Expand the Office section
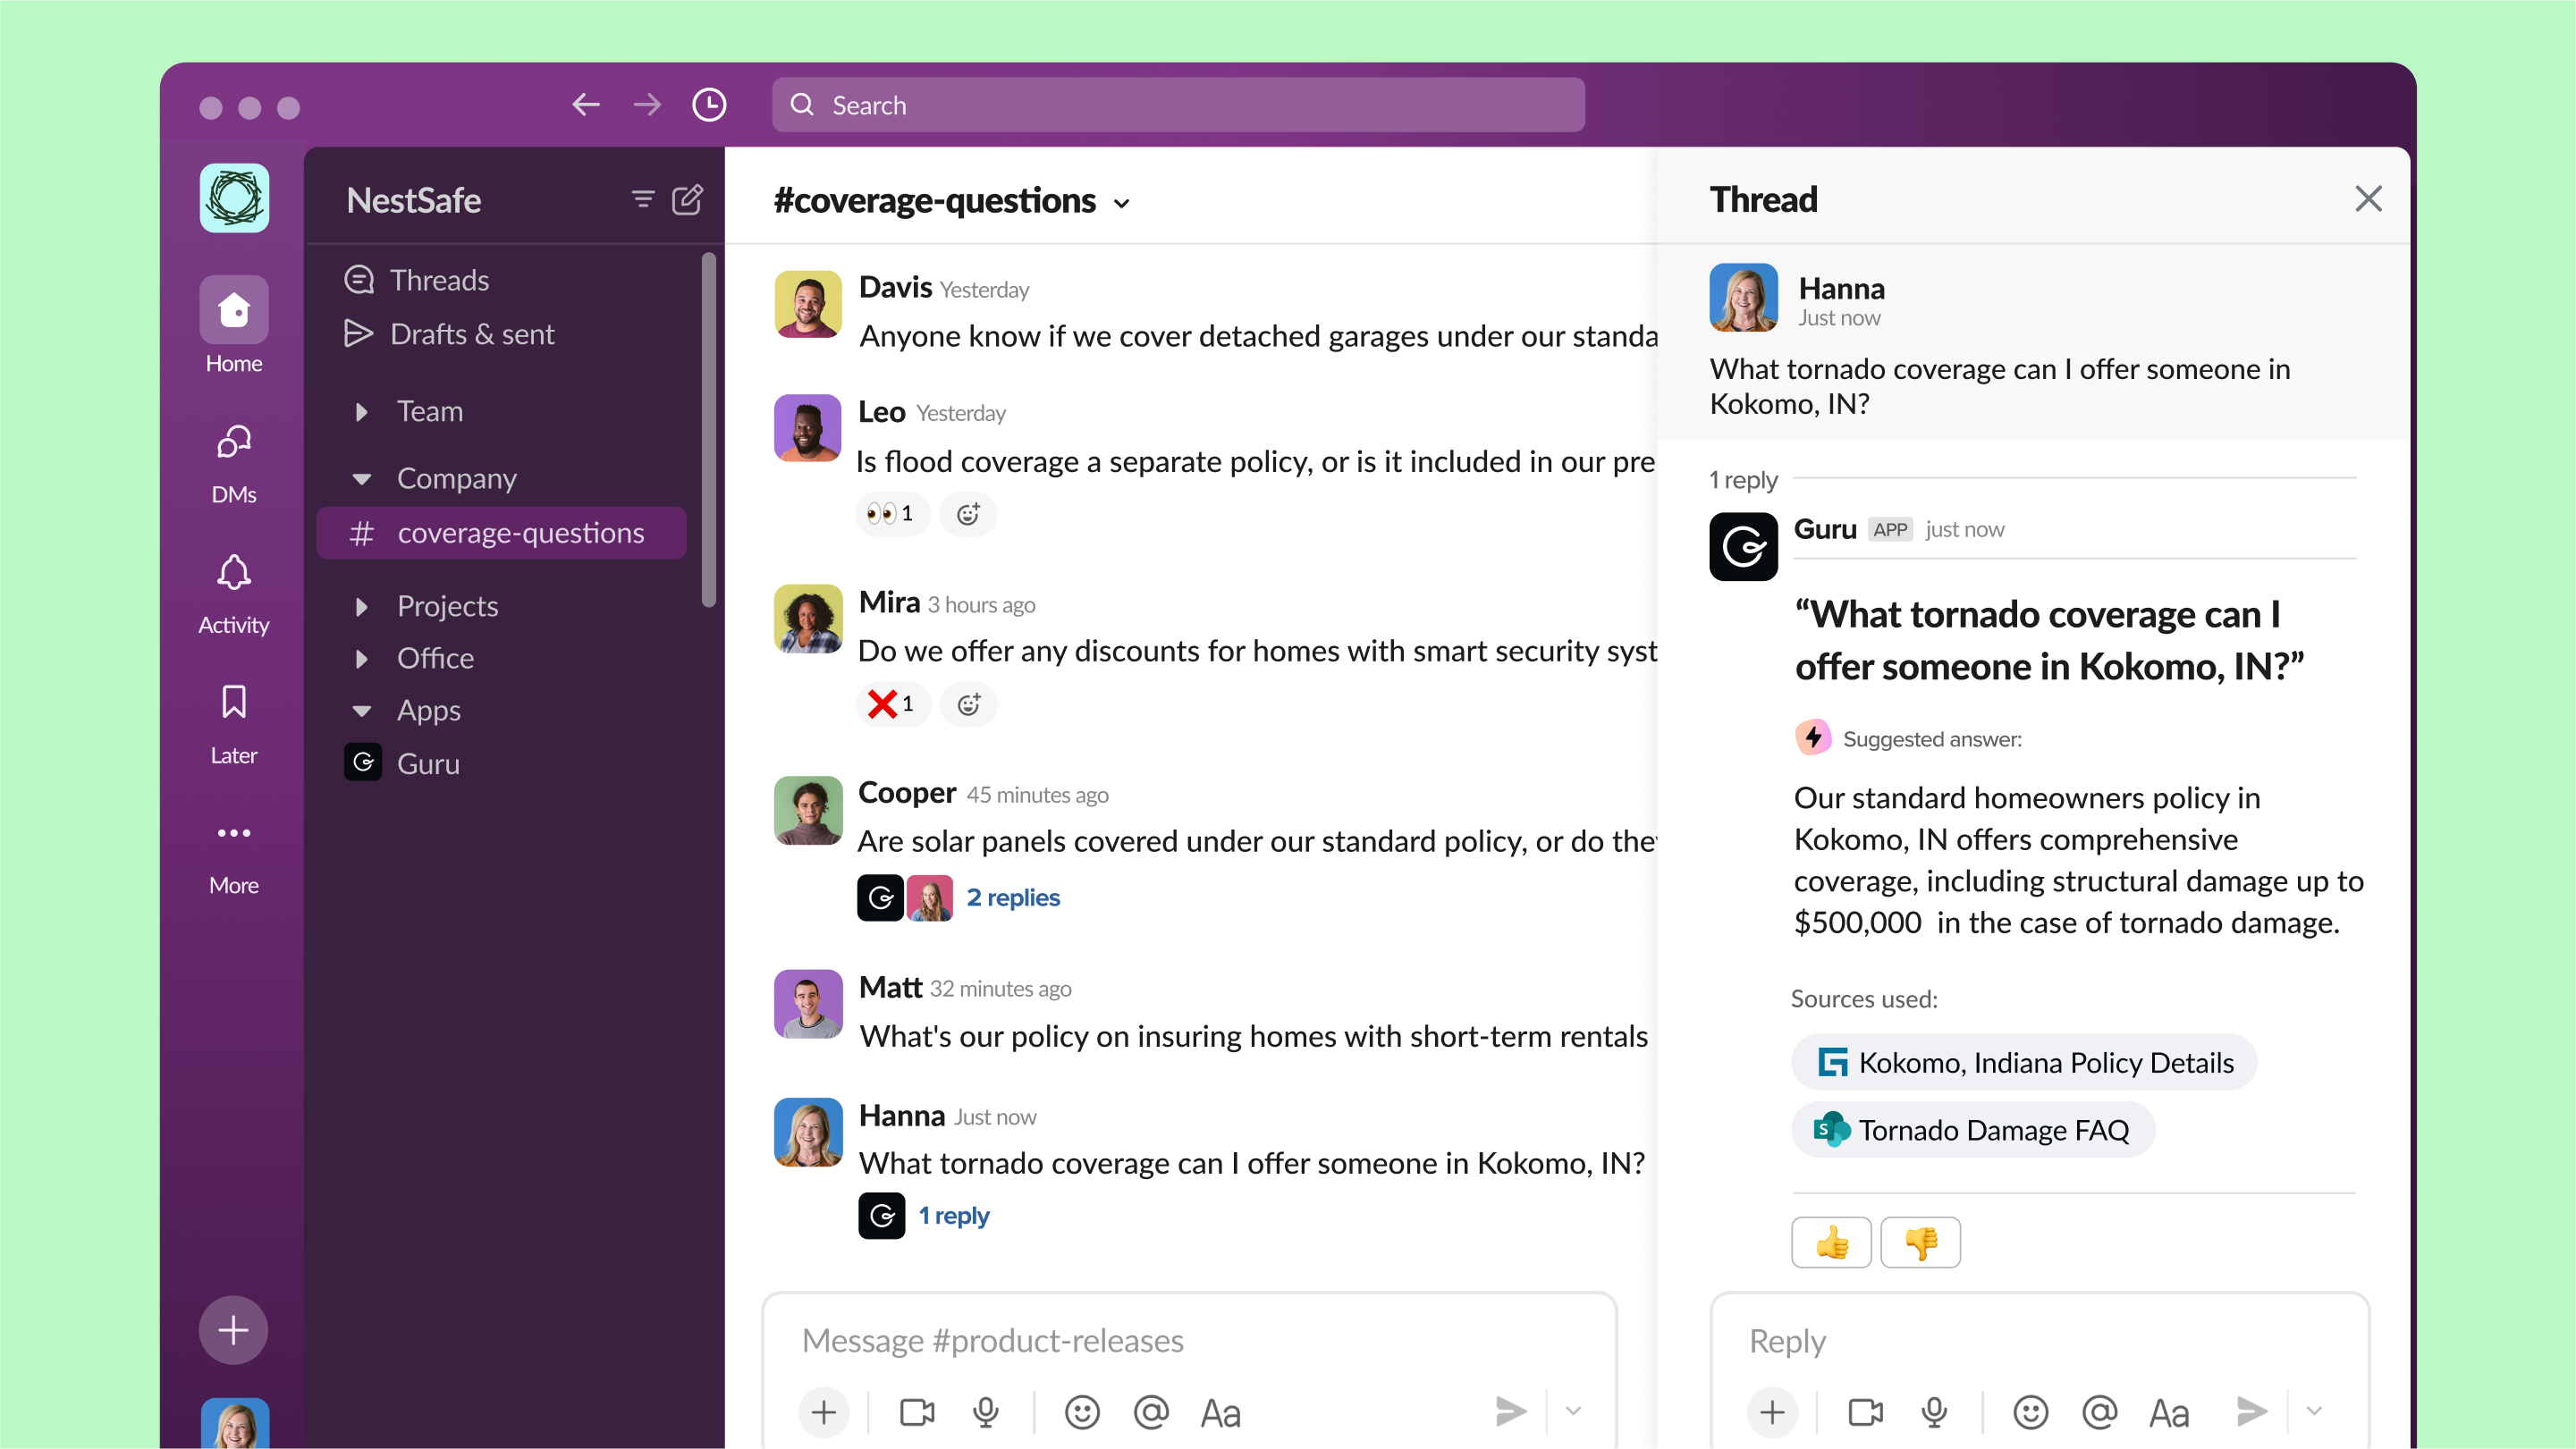 (362, 658)
